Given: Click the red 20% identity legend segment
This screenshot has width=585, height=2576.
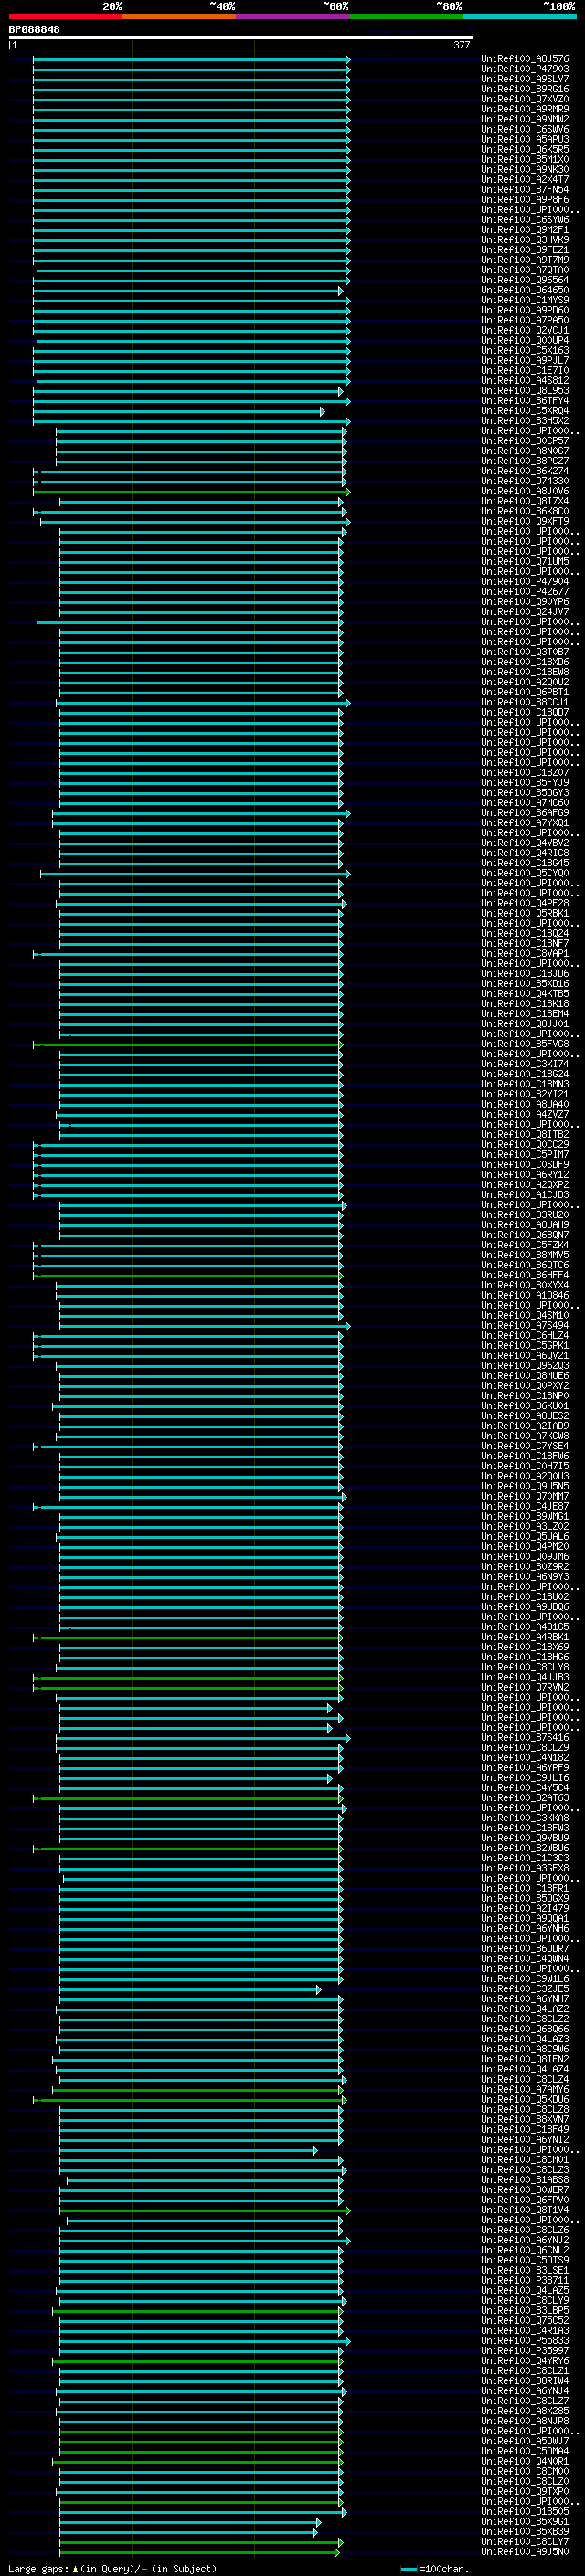Looking at the screenshot, I should [x=65, y=16].
